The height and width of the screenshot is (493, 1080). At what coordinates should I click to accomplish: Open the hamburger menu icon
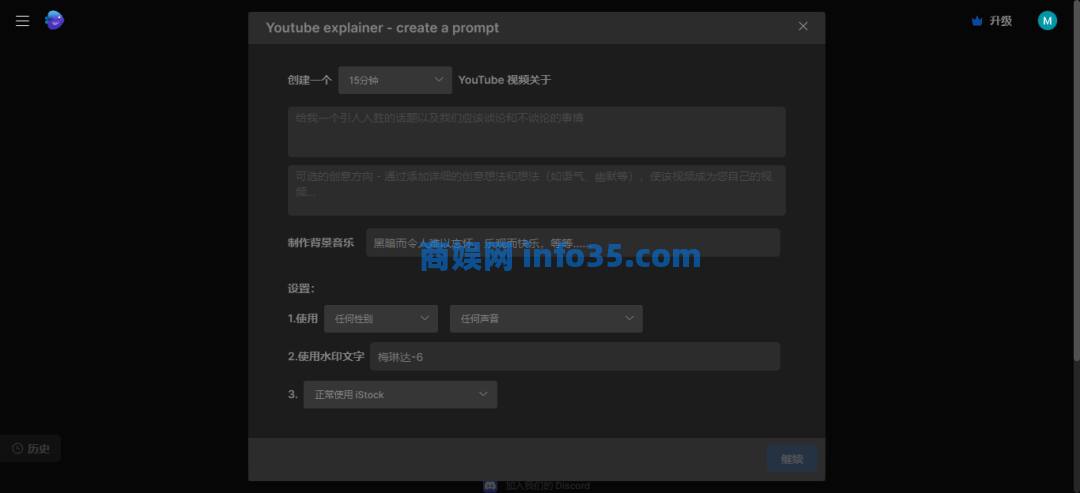(22, 21)
